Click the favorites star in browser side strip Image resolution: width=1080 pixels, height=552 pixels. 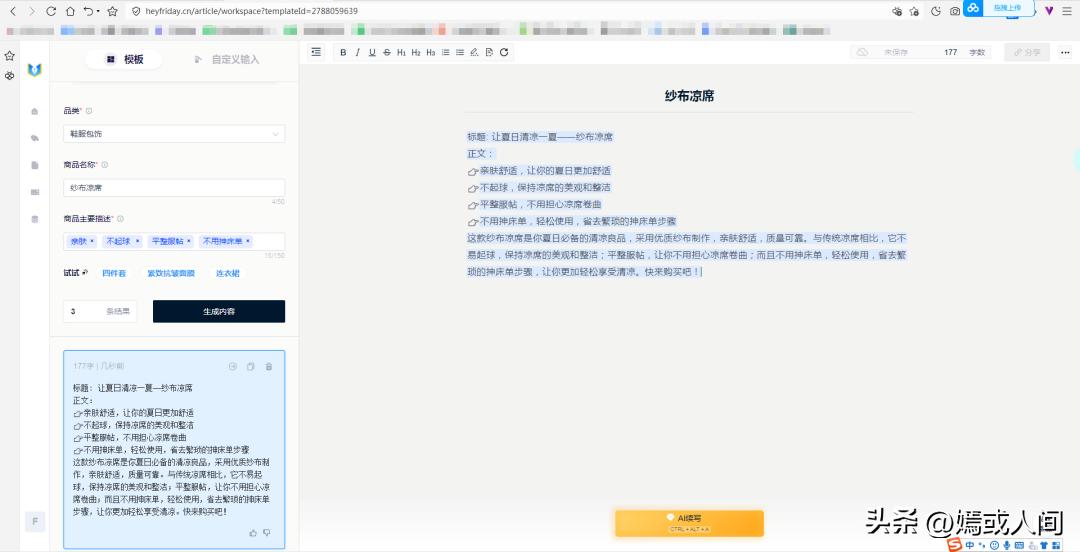click(x=10, y=55)
